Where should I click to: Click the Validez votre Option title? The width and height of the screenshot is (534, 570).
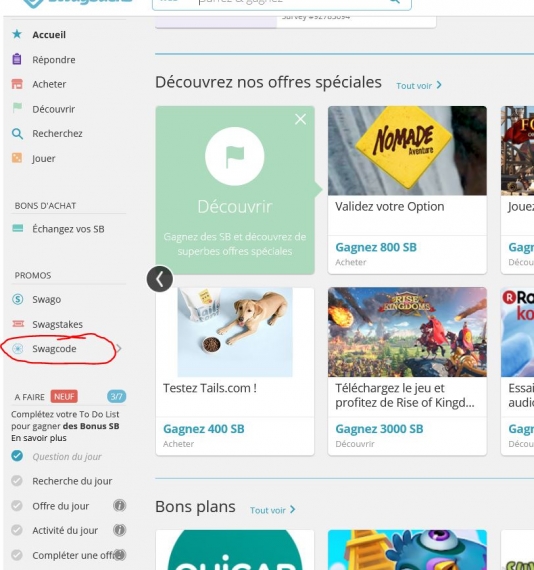(x=389, y=207)
